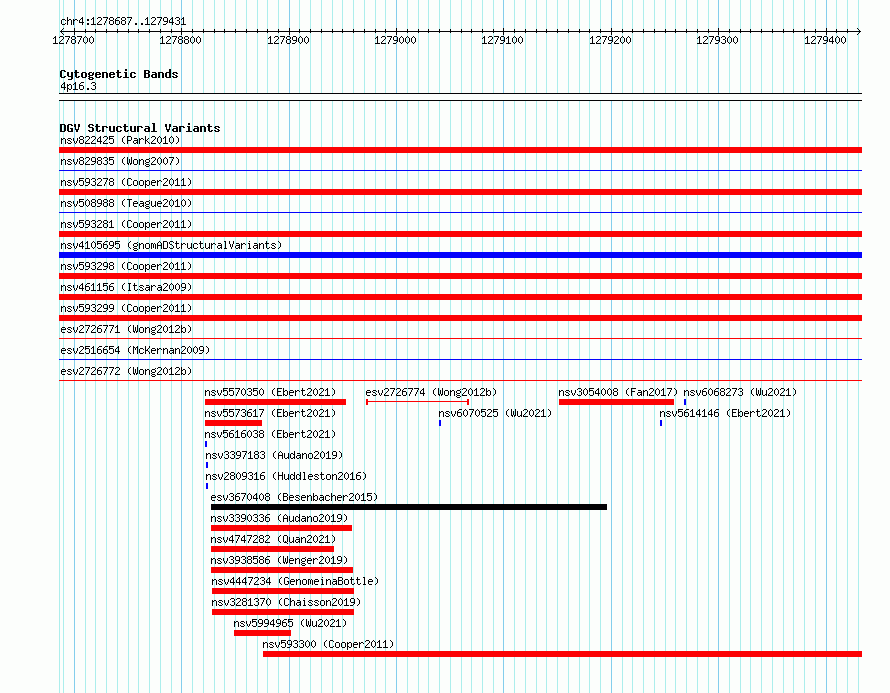Click ruler position 1278900
The height and width of the screenshot is (693, 890).
point(288,40)
